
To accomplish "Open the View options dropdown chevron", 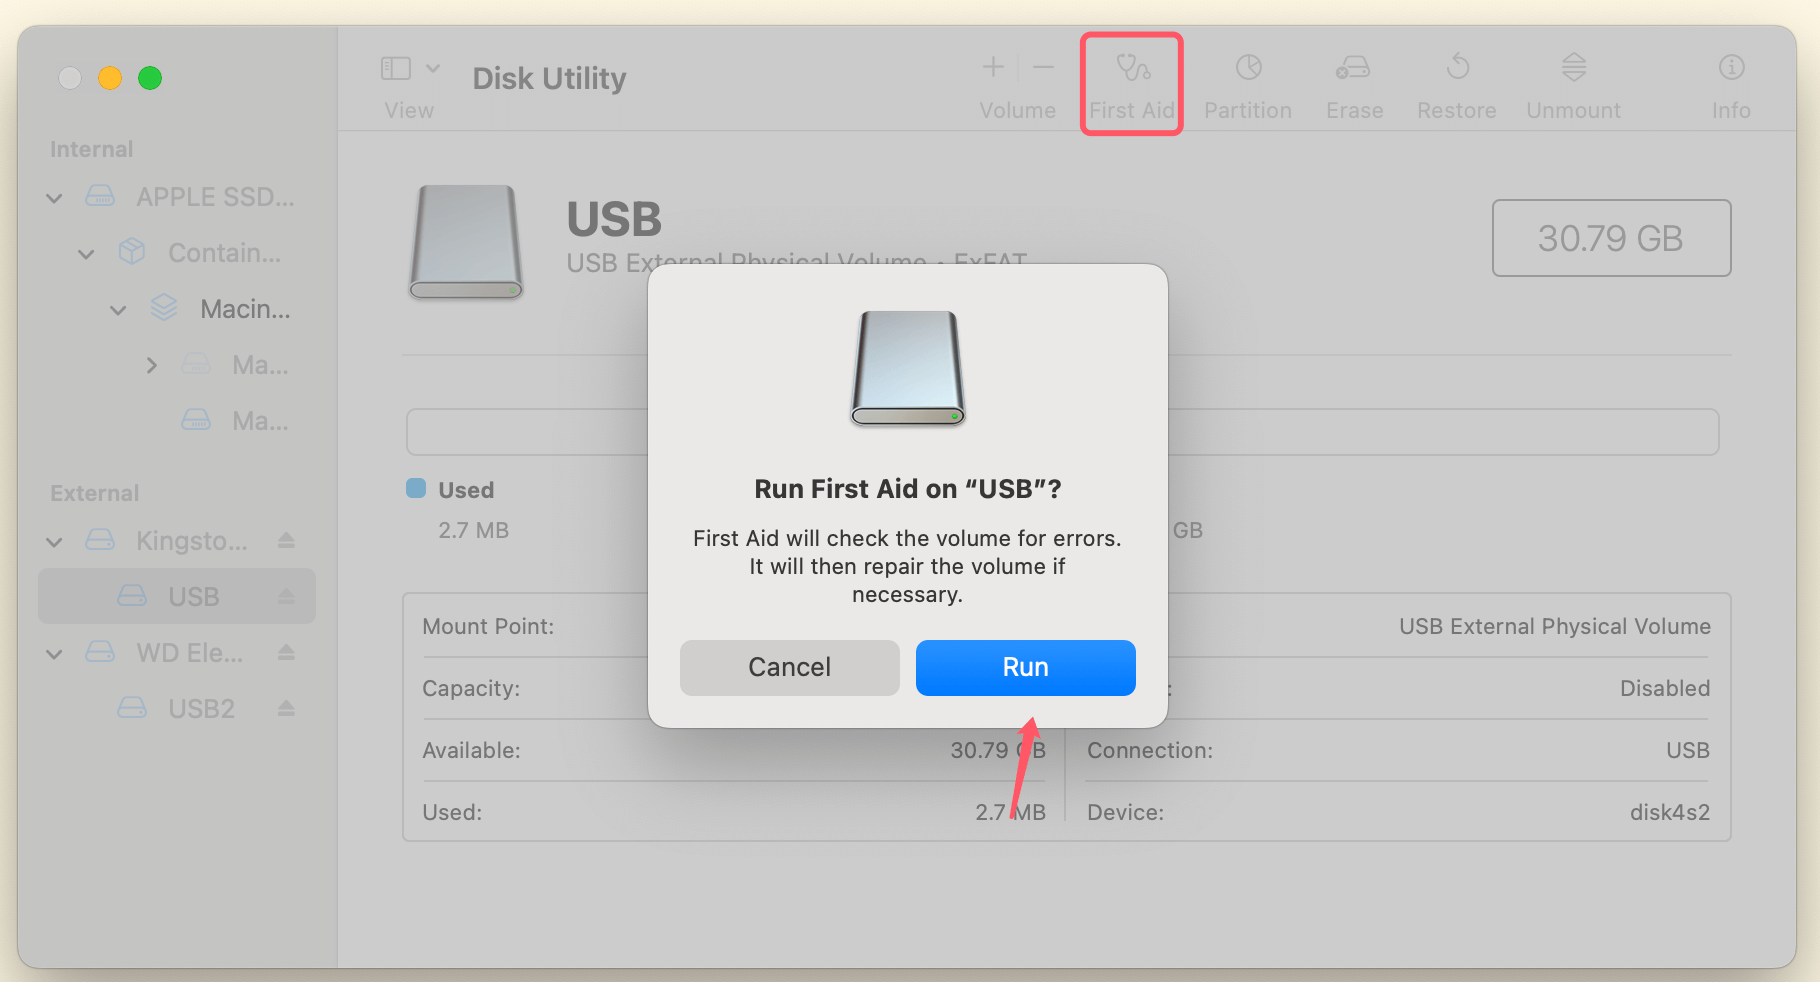I will [433, 68].
